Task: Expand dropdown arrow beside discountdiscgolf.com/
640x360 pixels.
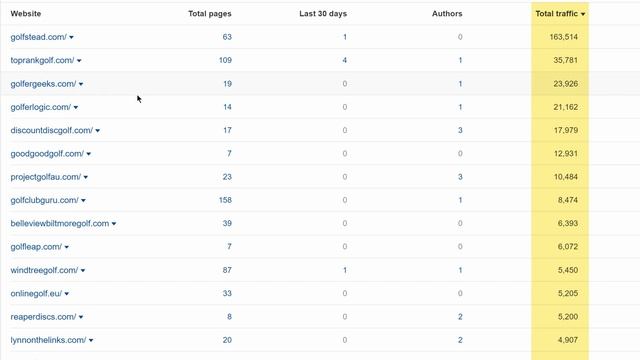Action: [x=98, y=131]
